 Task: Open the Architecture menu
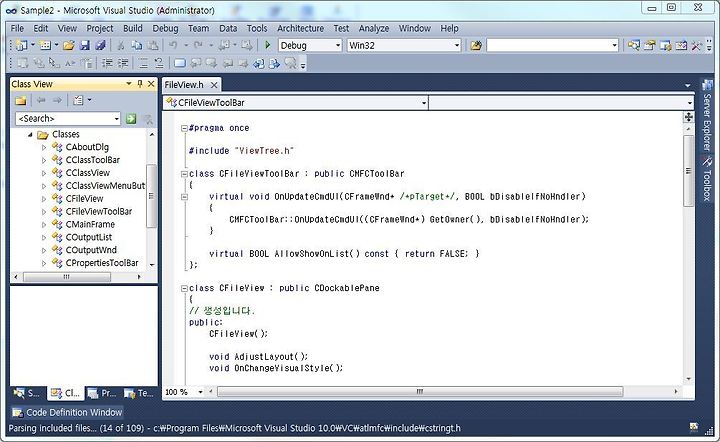tap(300, 28)
